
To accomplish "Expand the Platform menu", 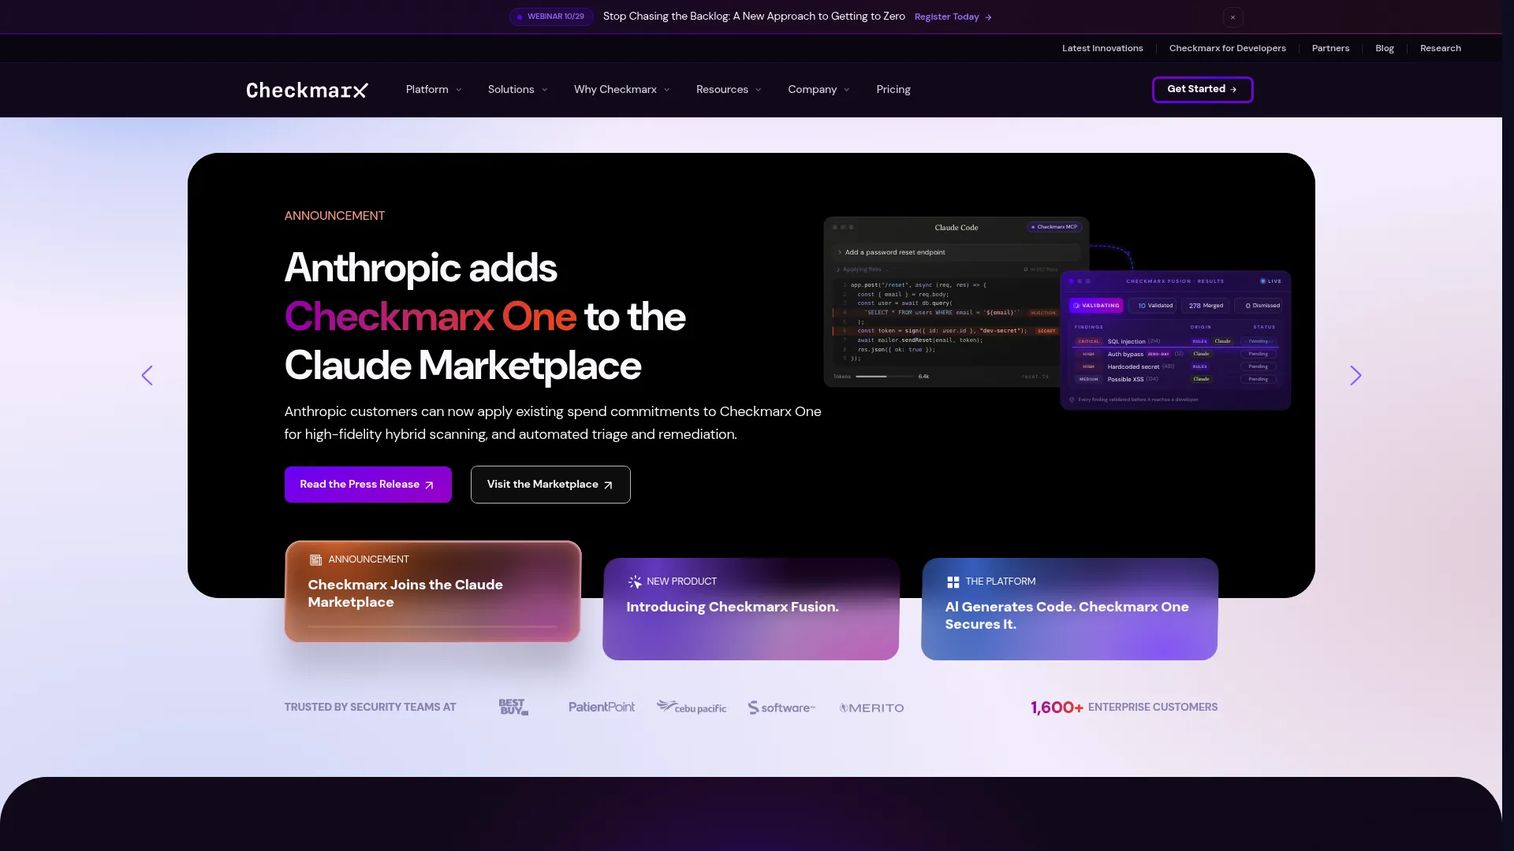I will click(433, 89).
